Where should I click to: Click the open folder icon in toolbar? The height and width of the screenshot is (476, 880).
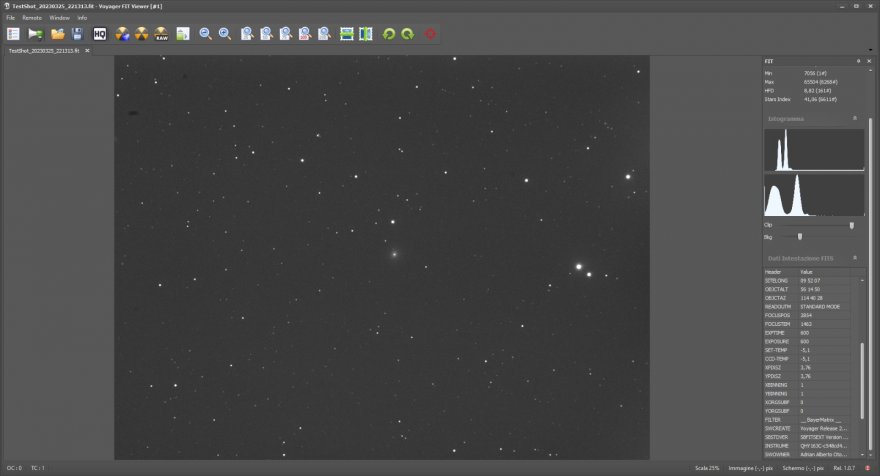coord(58,34)
